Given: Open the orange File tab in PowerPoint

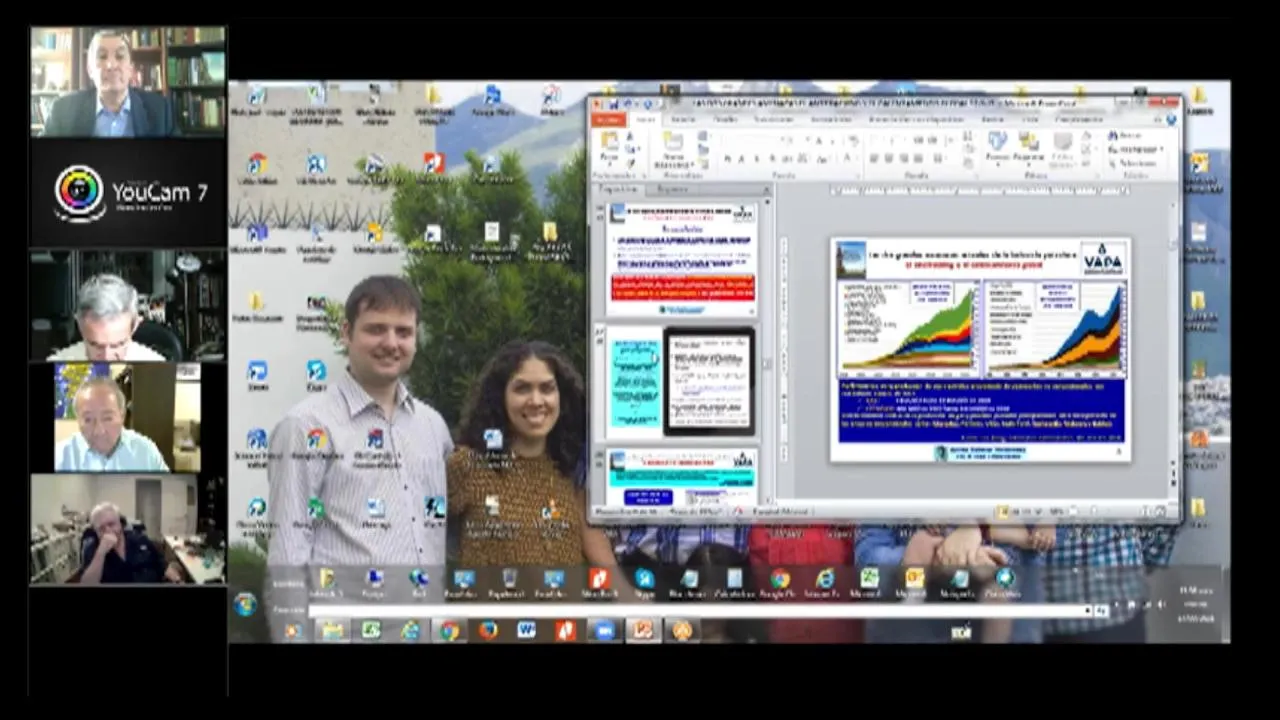Looking at the screenshot, I should tap(608, 119).
